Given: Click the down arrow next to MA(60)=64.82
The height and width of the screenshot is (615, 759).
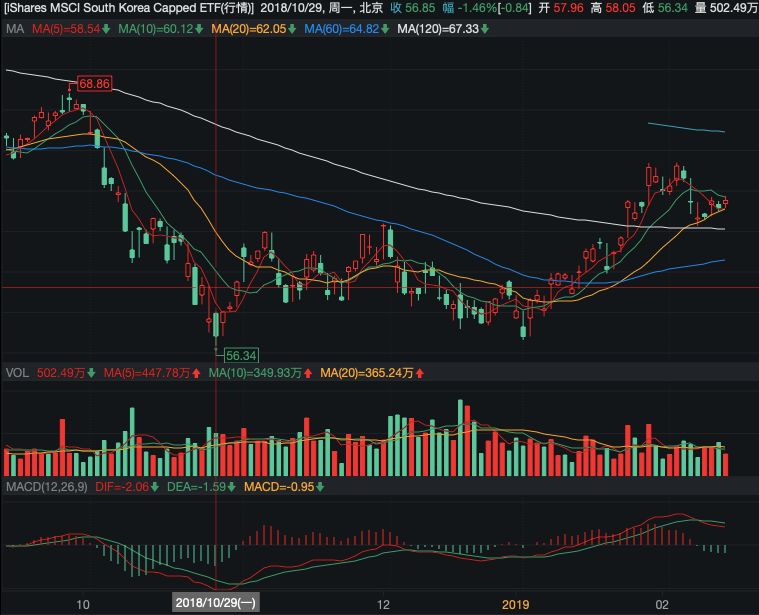Looking at the screenshot, I should [x=385, y=29].
